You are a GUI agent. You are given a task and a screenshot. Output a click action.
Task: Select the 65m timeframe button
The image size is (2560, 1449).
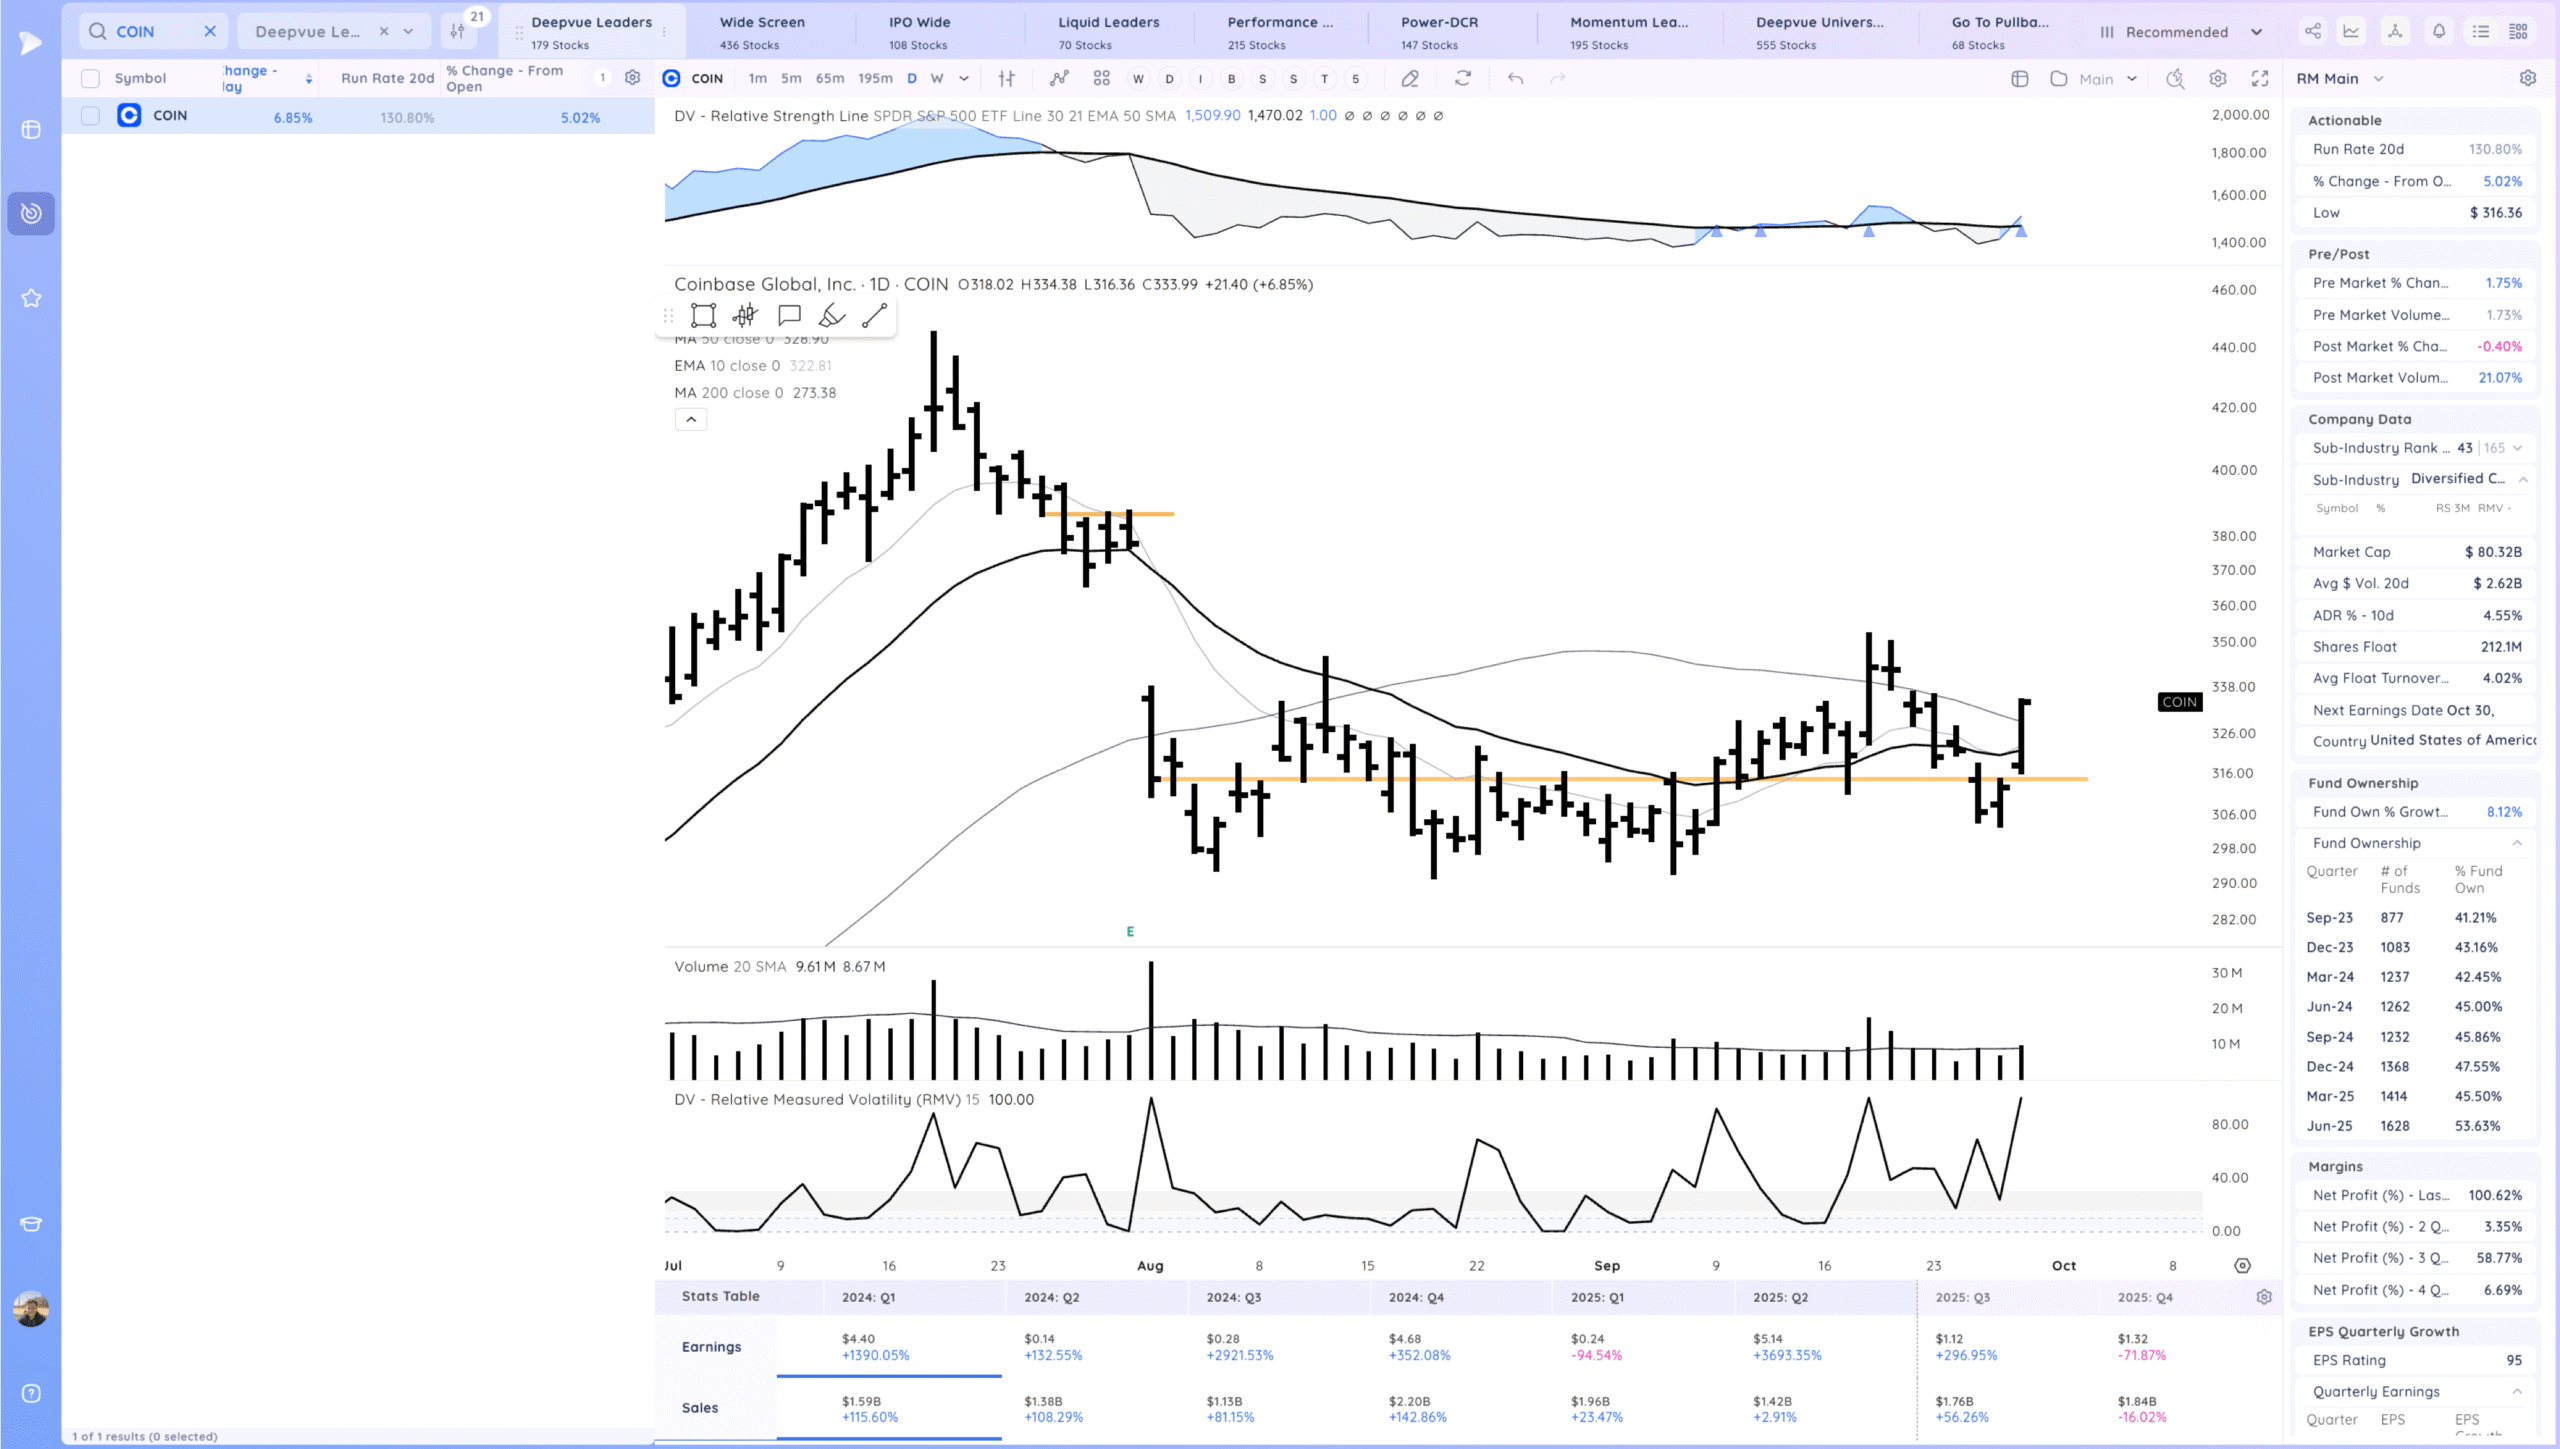[x=830, y=78]
